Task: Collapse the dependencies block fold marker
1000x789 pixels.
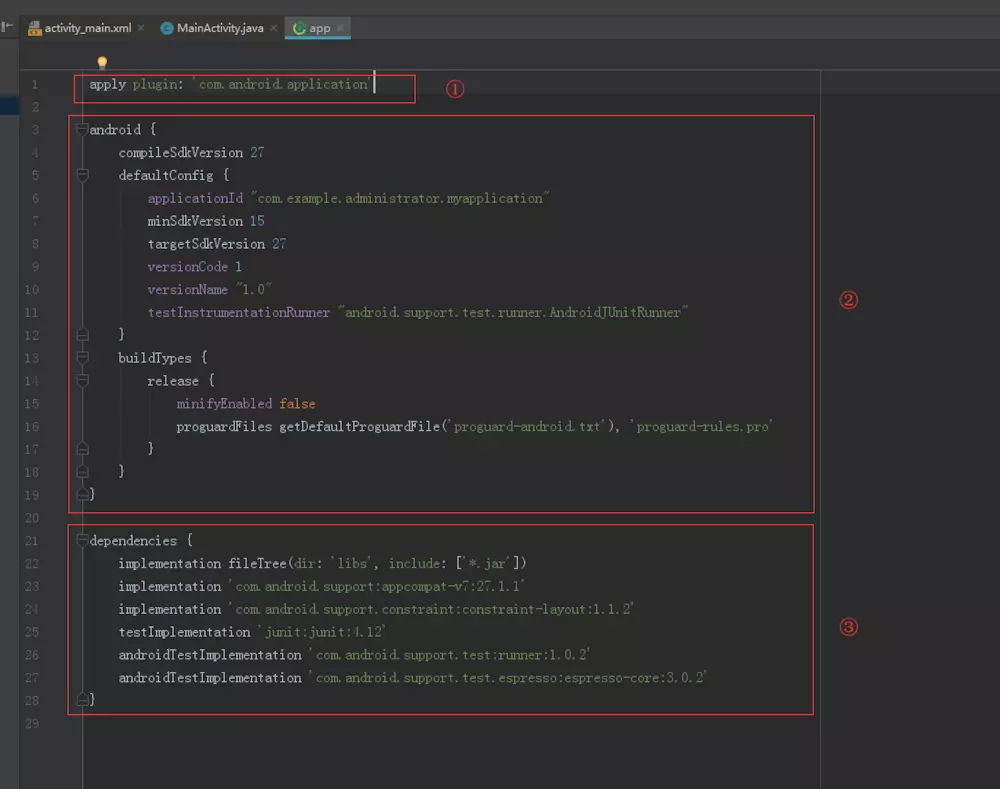Action: click(82, 540)
